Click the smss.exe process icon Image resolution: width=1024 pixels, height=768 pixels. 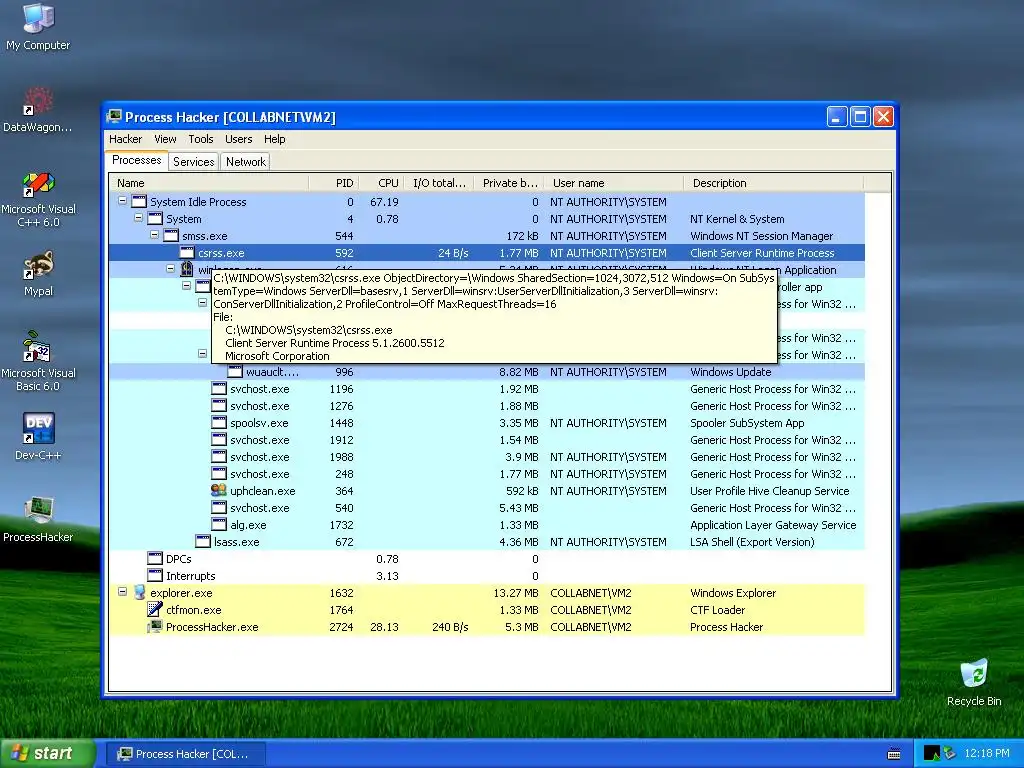171,235
